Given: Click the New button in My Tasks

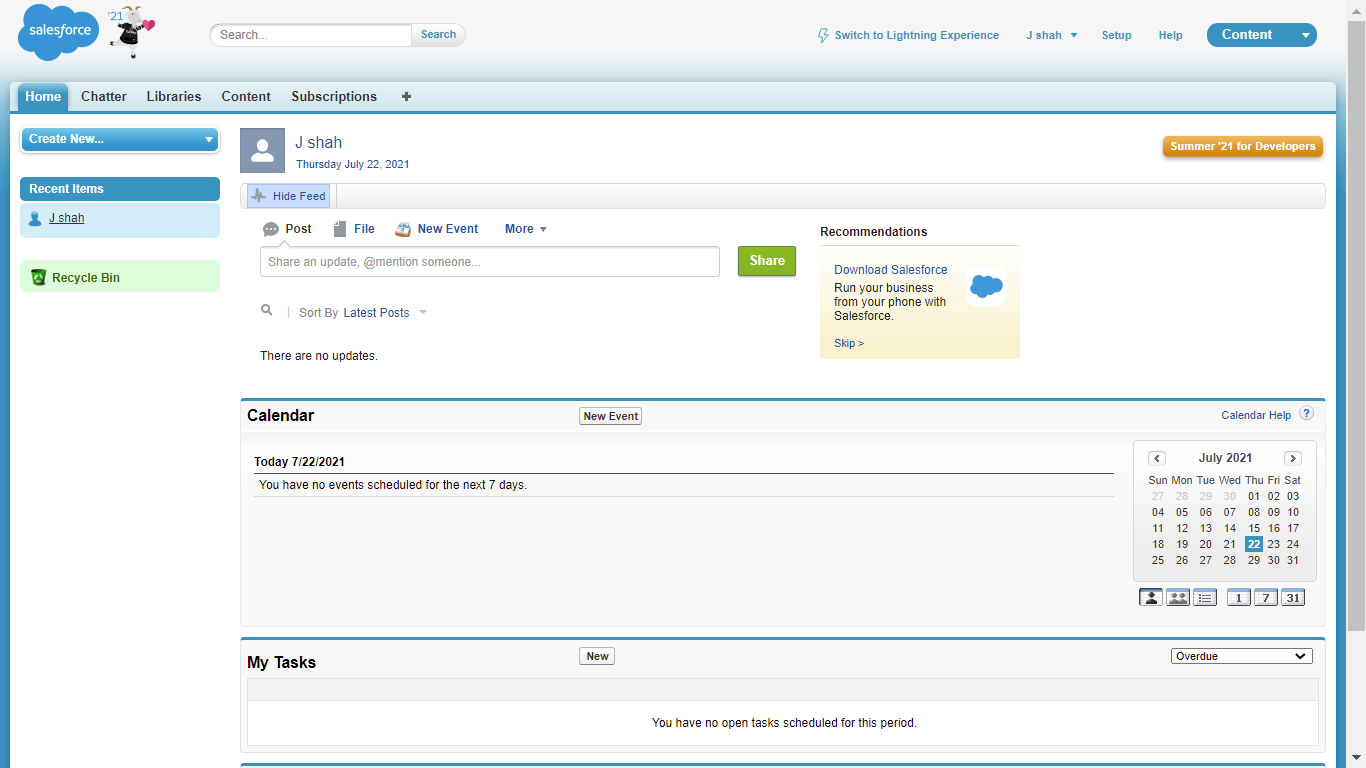Looking at the screenshot, I should [597, 656].
